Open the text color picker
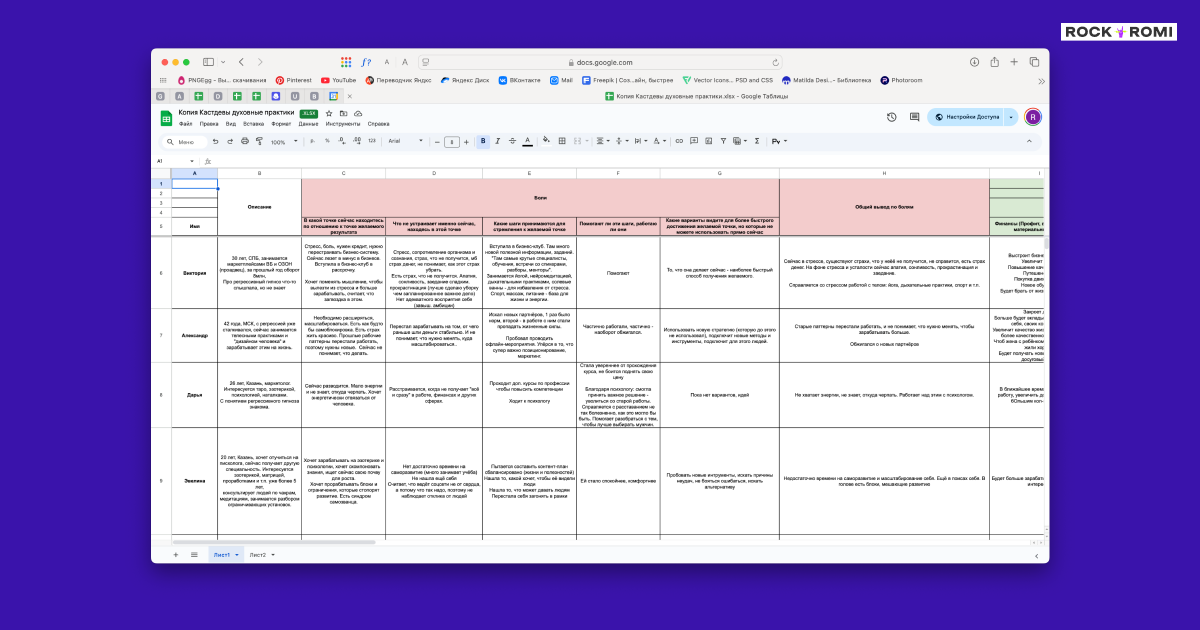The image size is (1200, 630). click(x=527, y=141)
